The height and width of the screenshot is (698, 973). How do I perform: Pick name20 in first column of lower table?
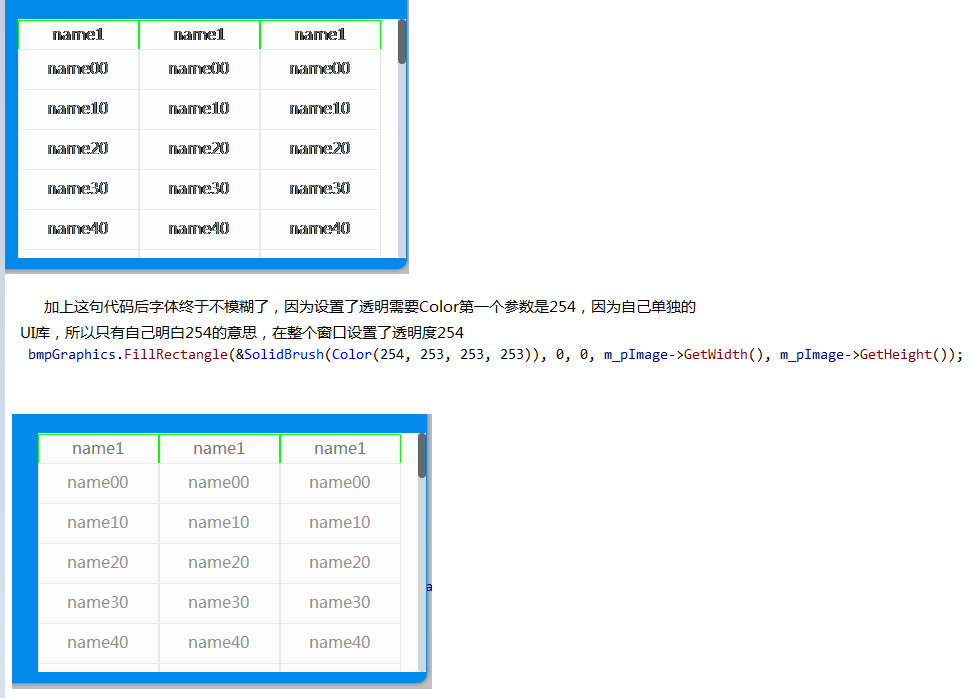(98, 563)
